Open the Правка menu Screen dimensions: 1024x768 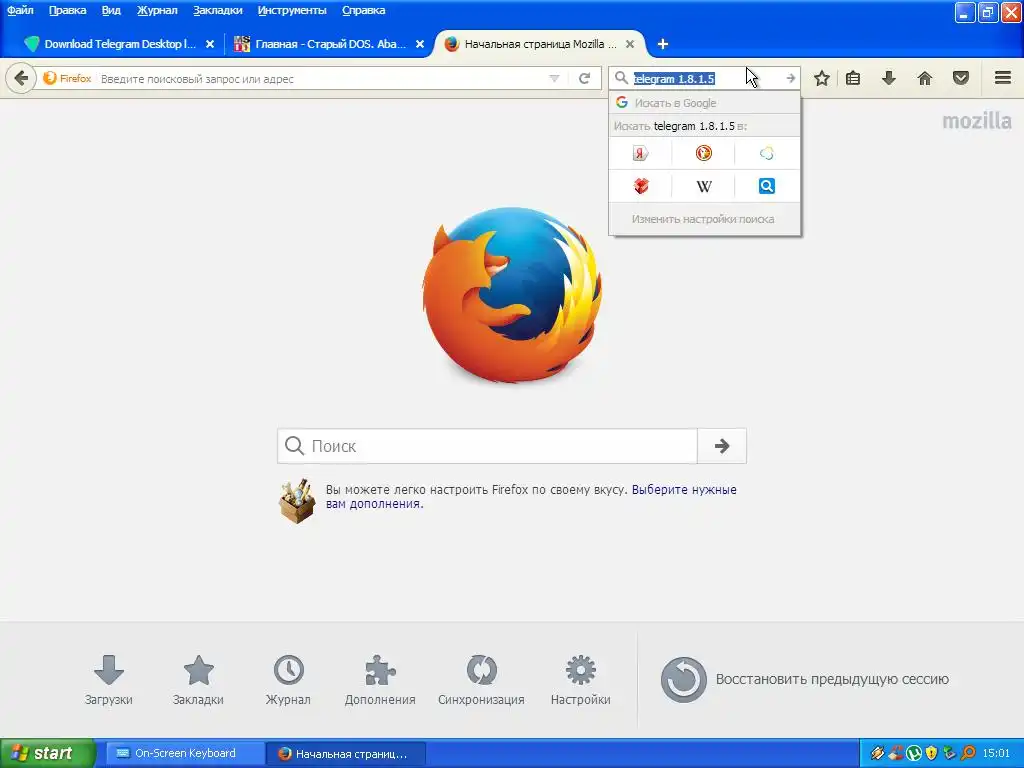coord(67,10)
